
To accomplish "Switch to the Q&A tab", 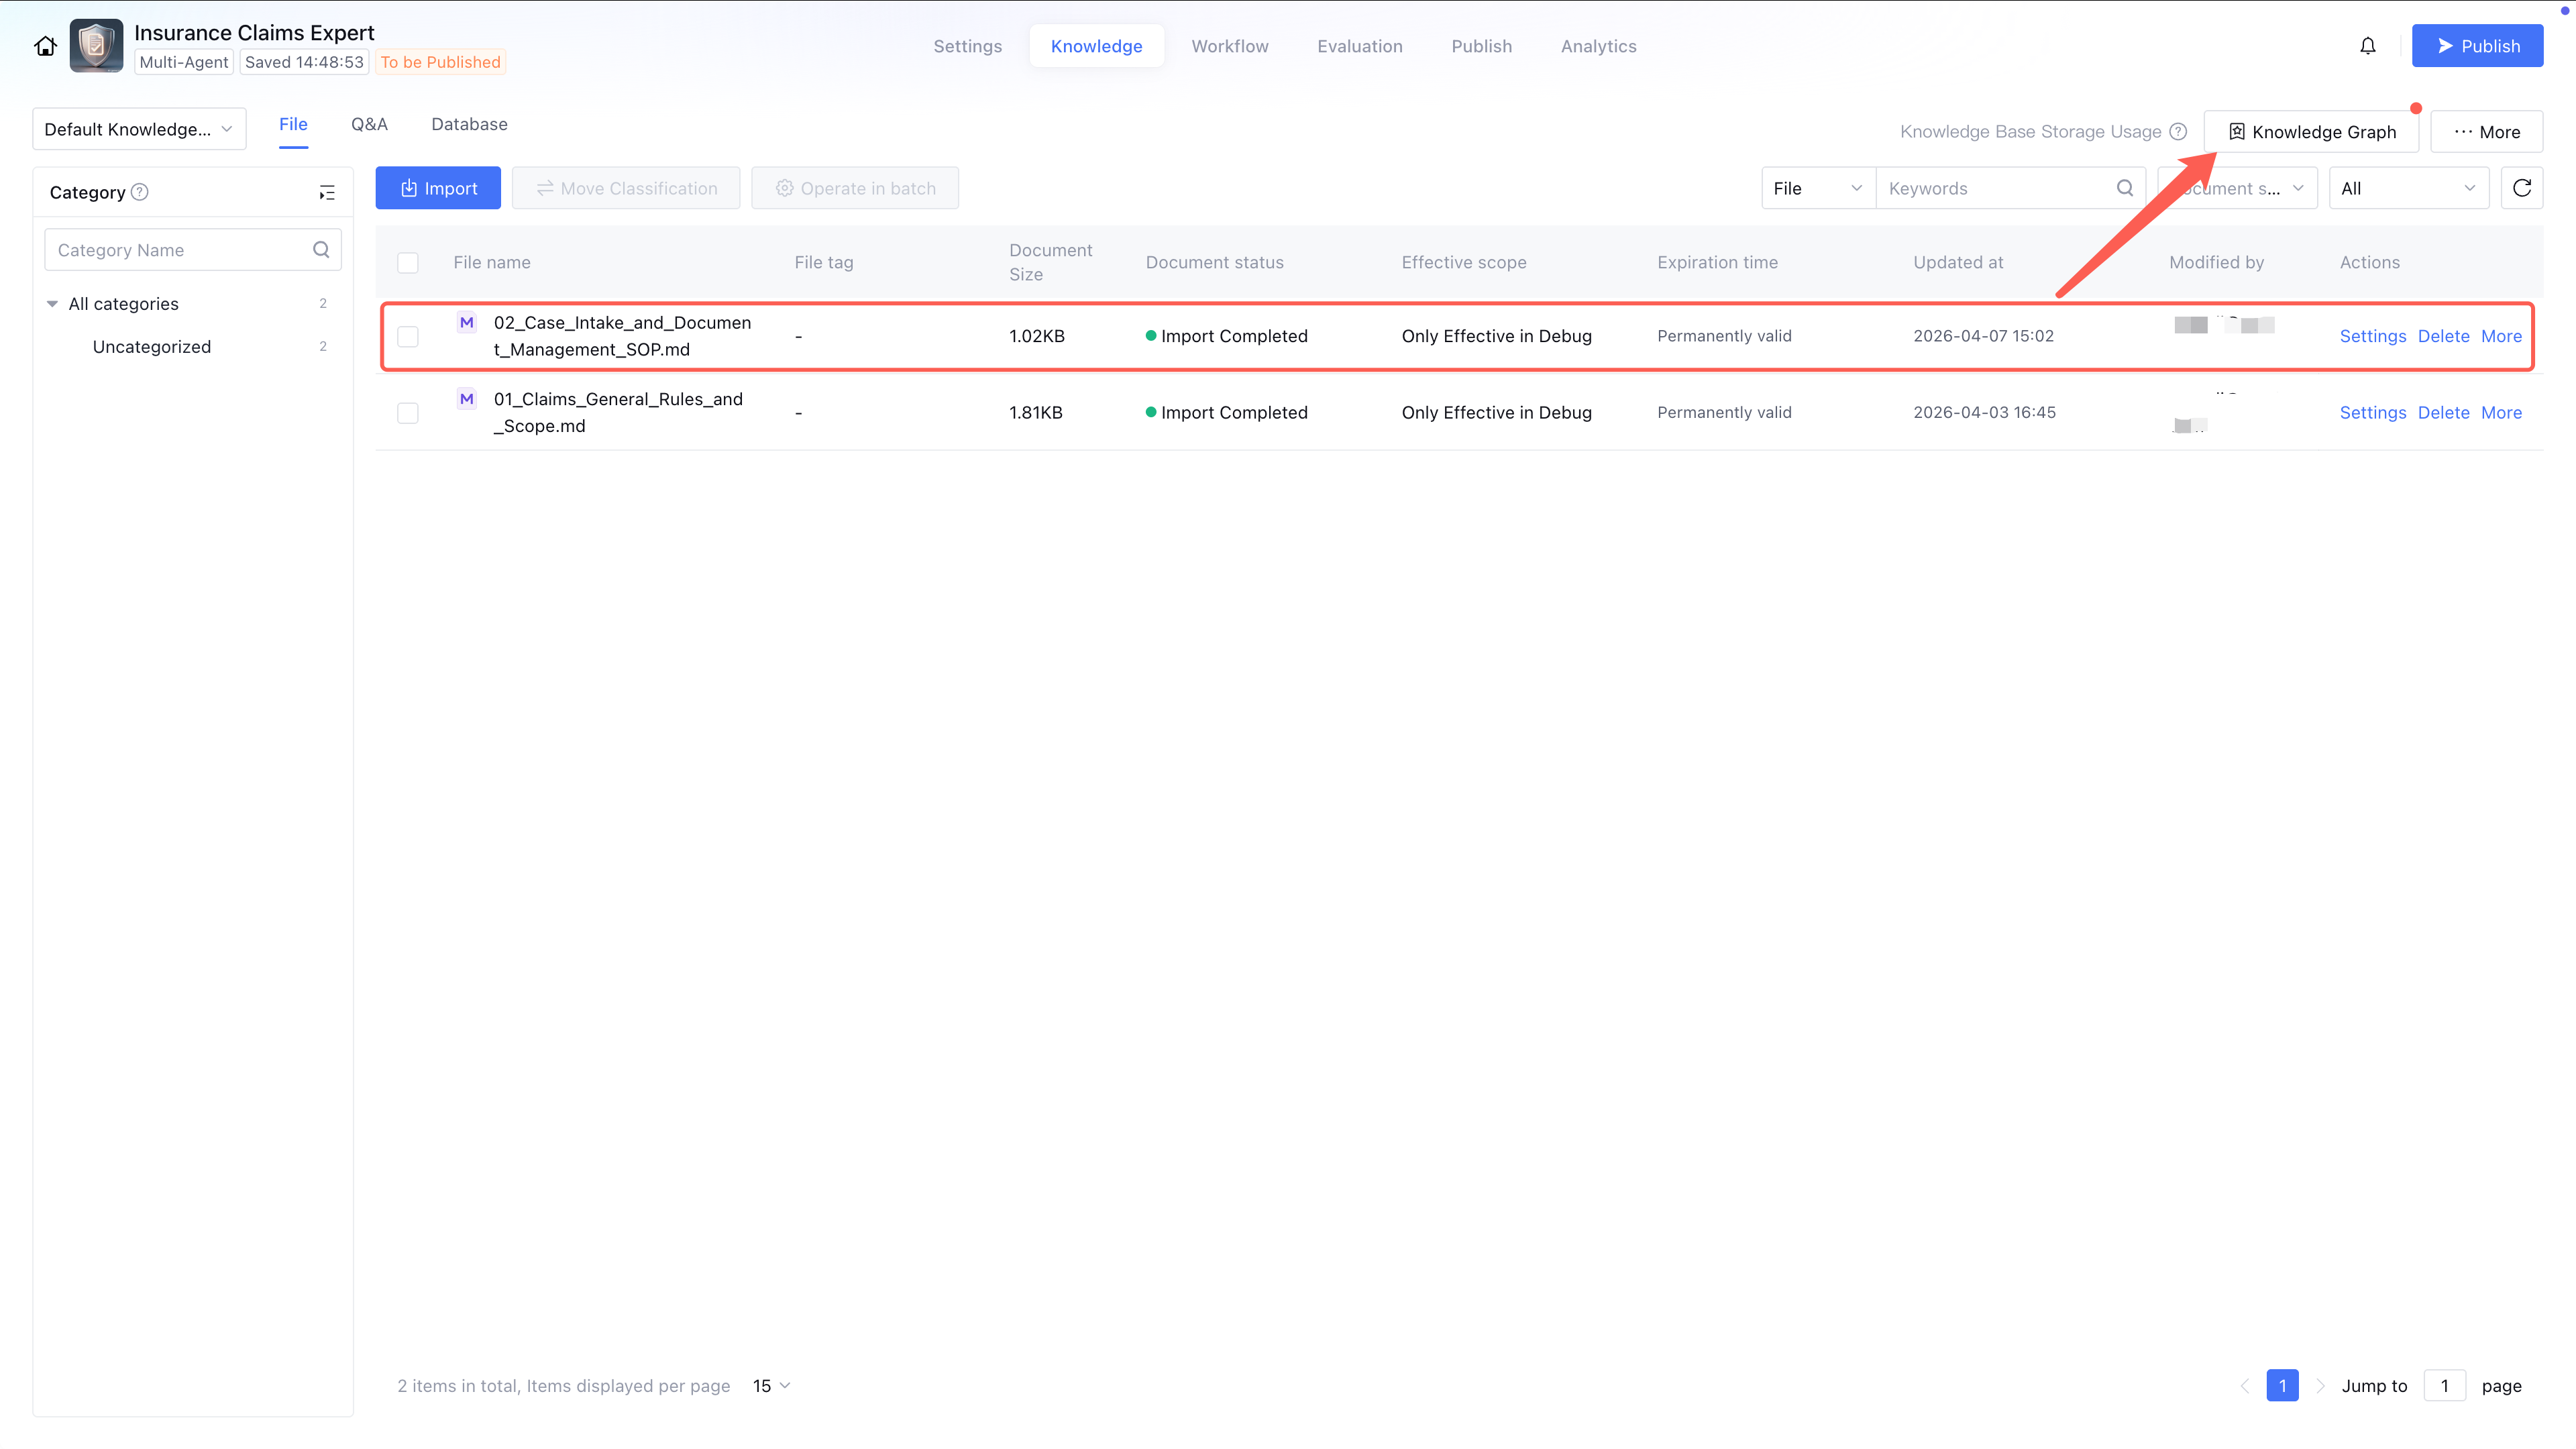I will [x=369, y=124].
